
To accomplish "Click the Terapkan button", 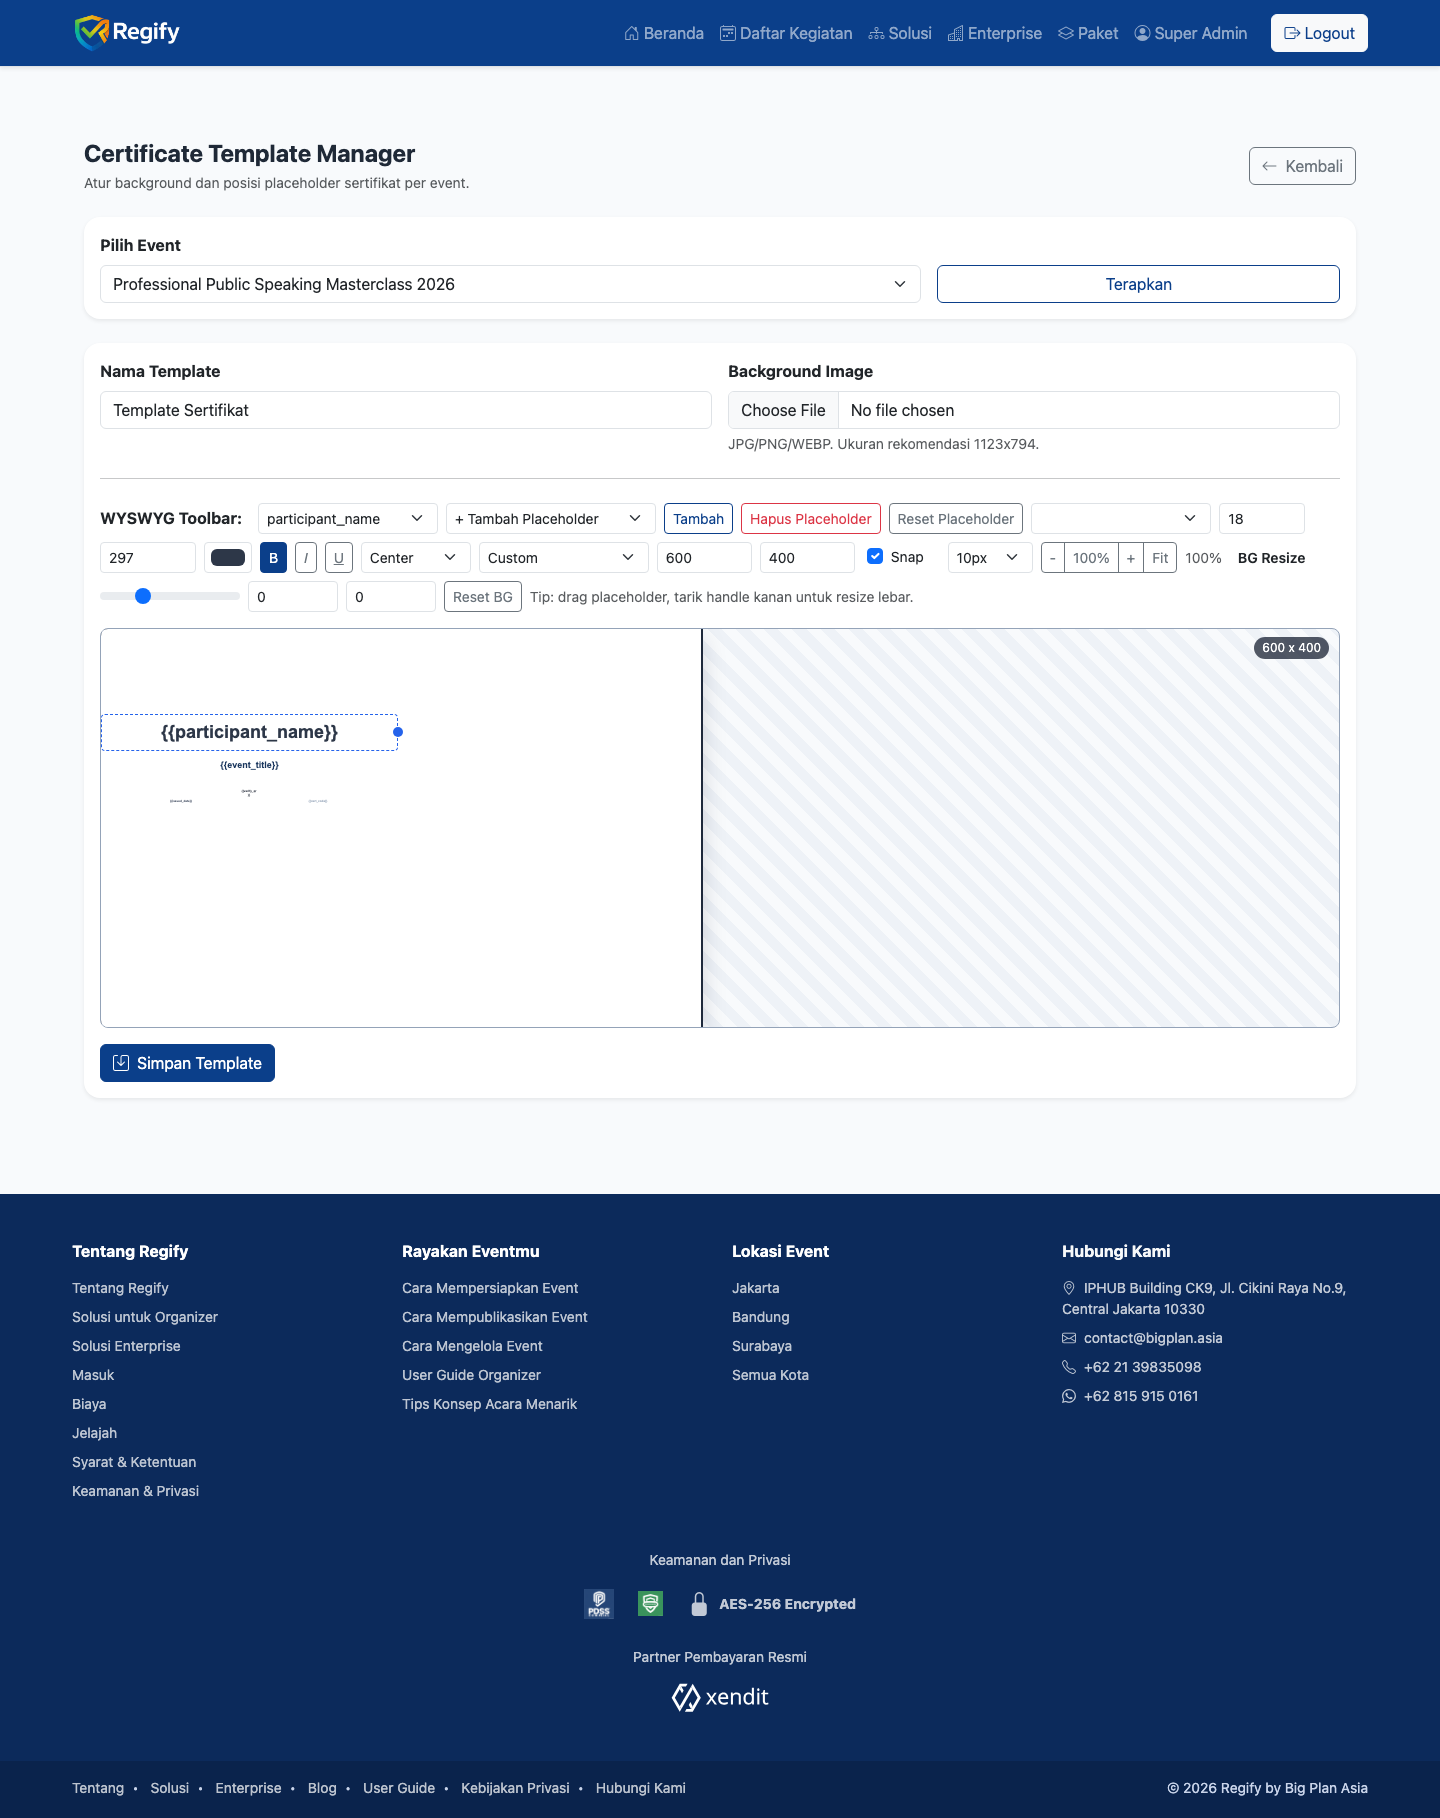I will [x=1138, y=284].
